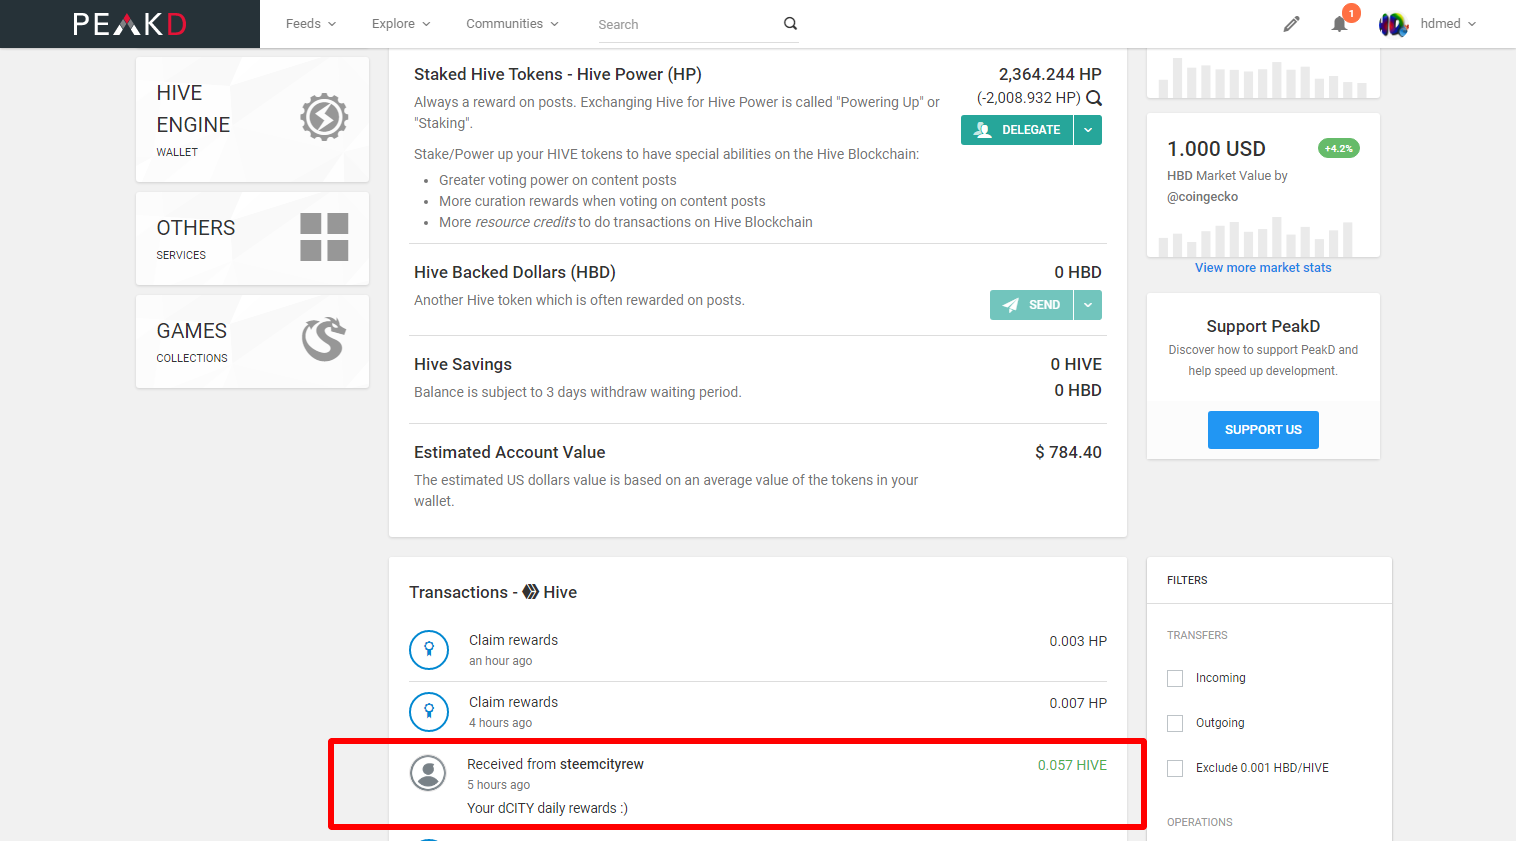
Task: Click the Hive Savings heading
Action: pos(463,364)
